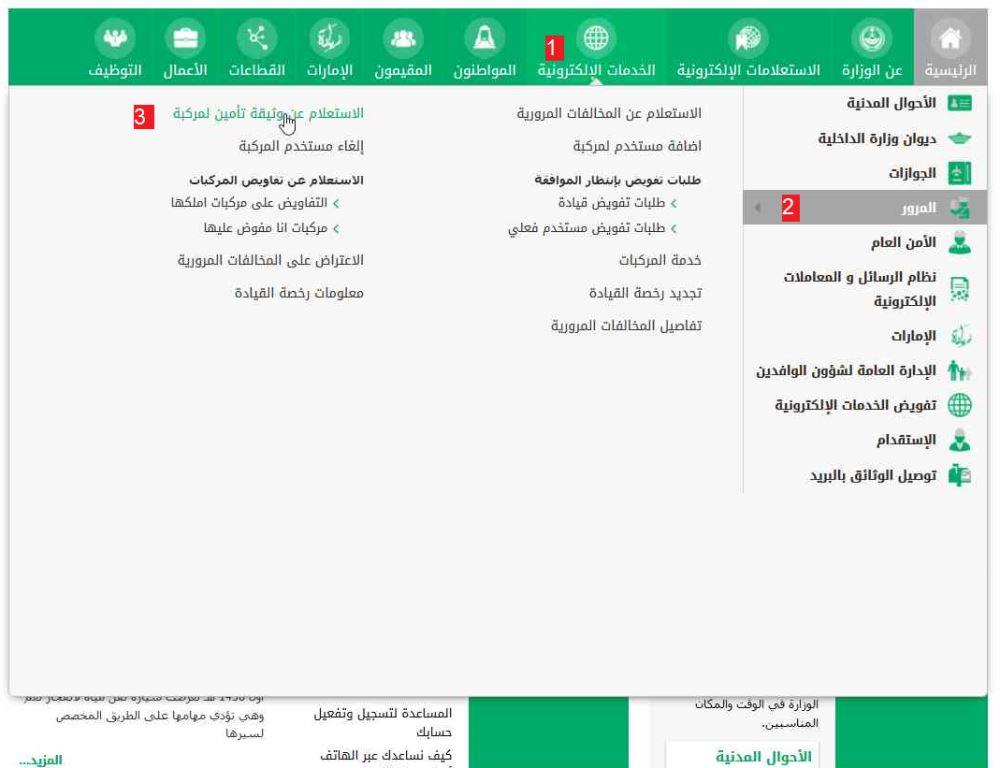1000x768 pixels.
Task: Click المزيد... link at the bottom
Action: (41, 759)
